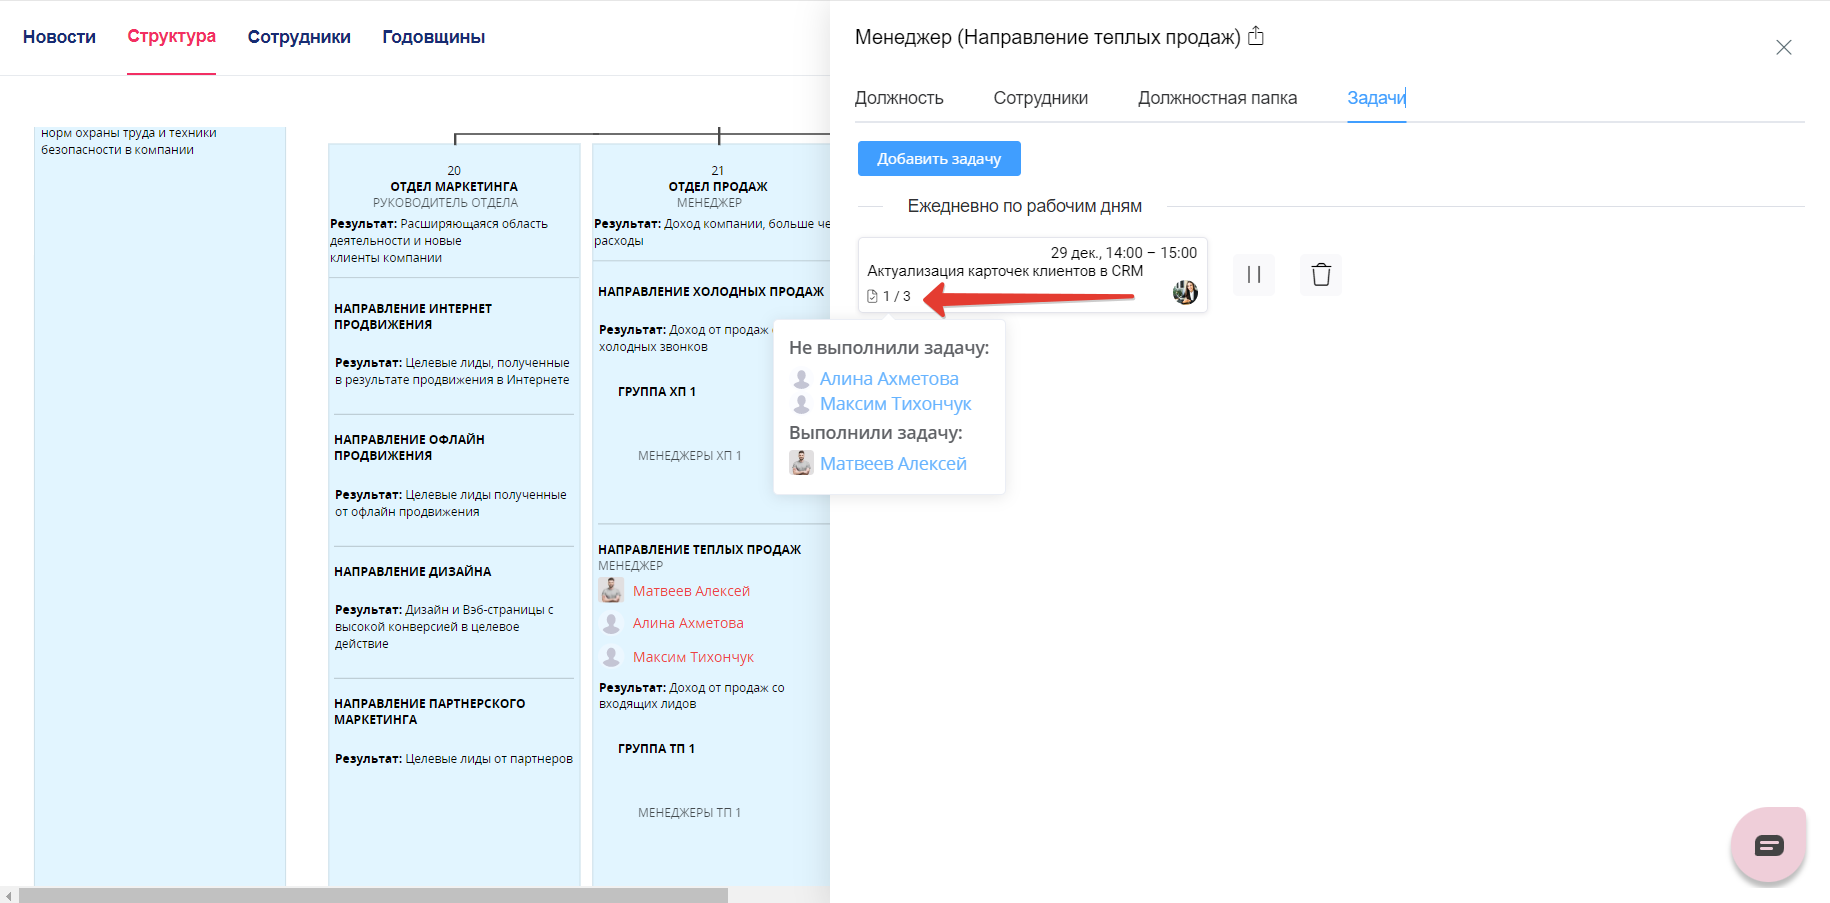Click Матвеев Алексей under "Выполнили задачу"

pos(893,463)
